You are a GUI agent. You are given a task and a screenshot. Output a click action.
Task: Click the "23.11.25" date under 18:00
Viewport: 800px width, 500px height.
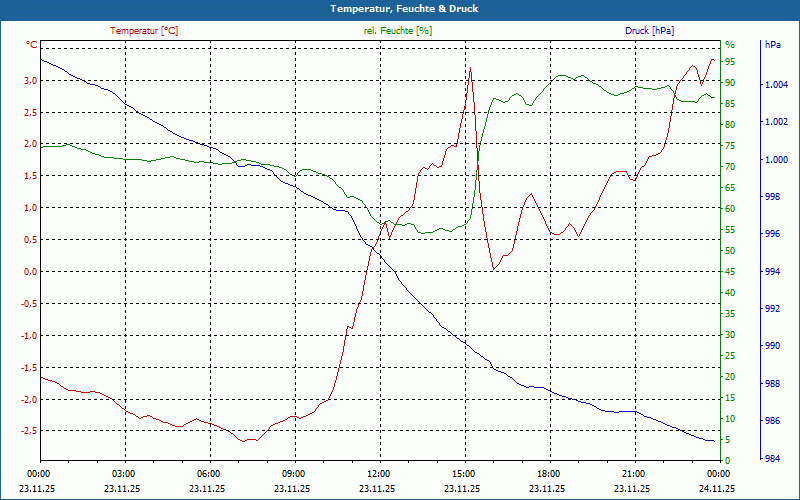(x=547, y=488)
